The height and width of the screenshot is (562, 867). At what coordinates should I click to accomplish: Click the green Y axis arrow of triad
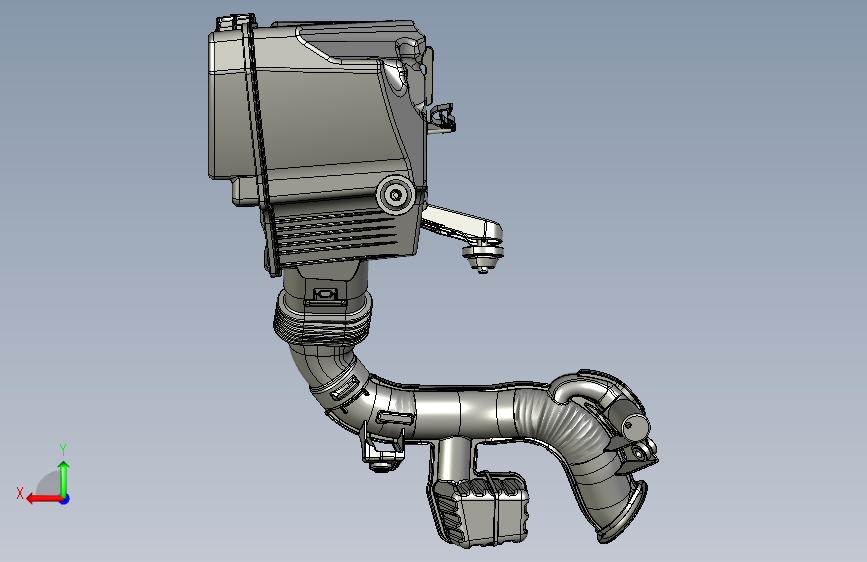point(64,479)
